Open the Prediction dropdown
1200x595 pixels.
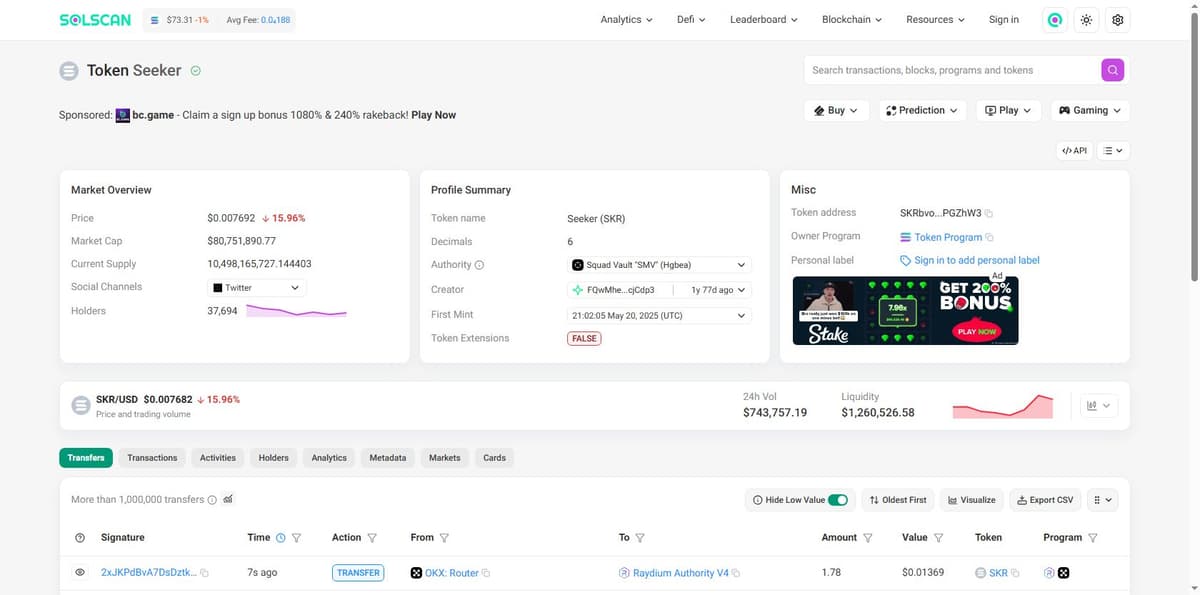[922, 110]
